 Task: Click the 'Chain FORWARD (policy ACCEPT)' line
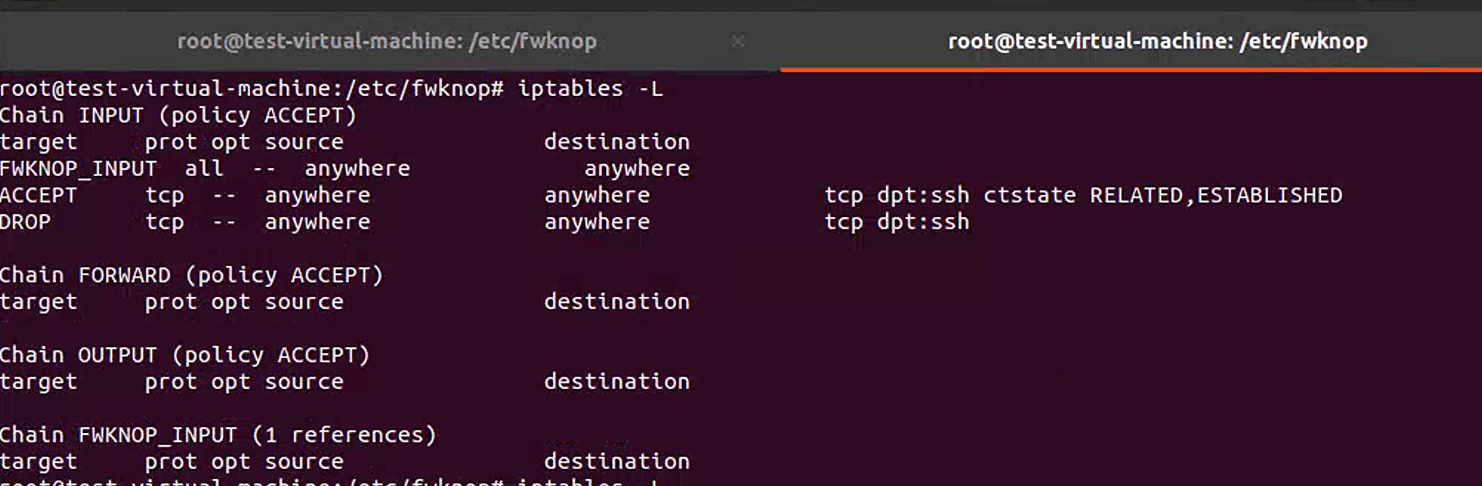point(191,275)
